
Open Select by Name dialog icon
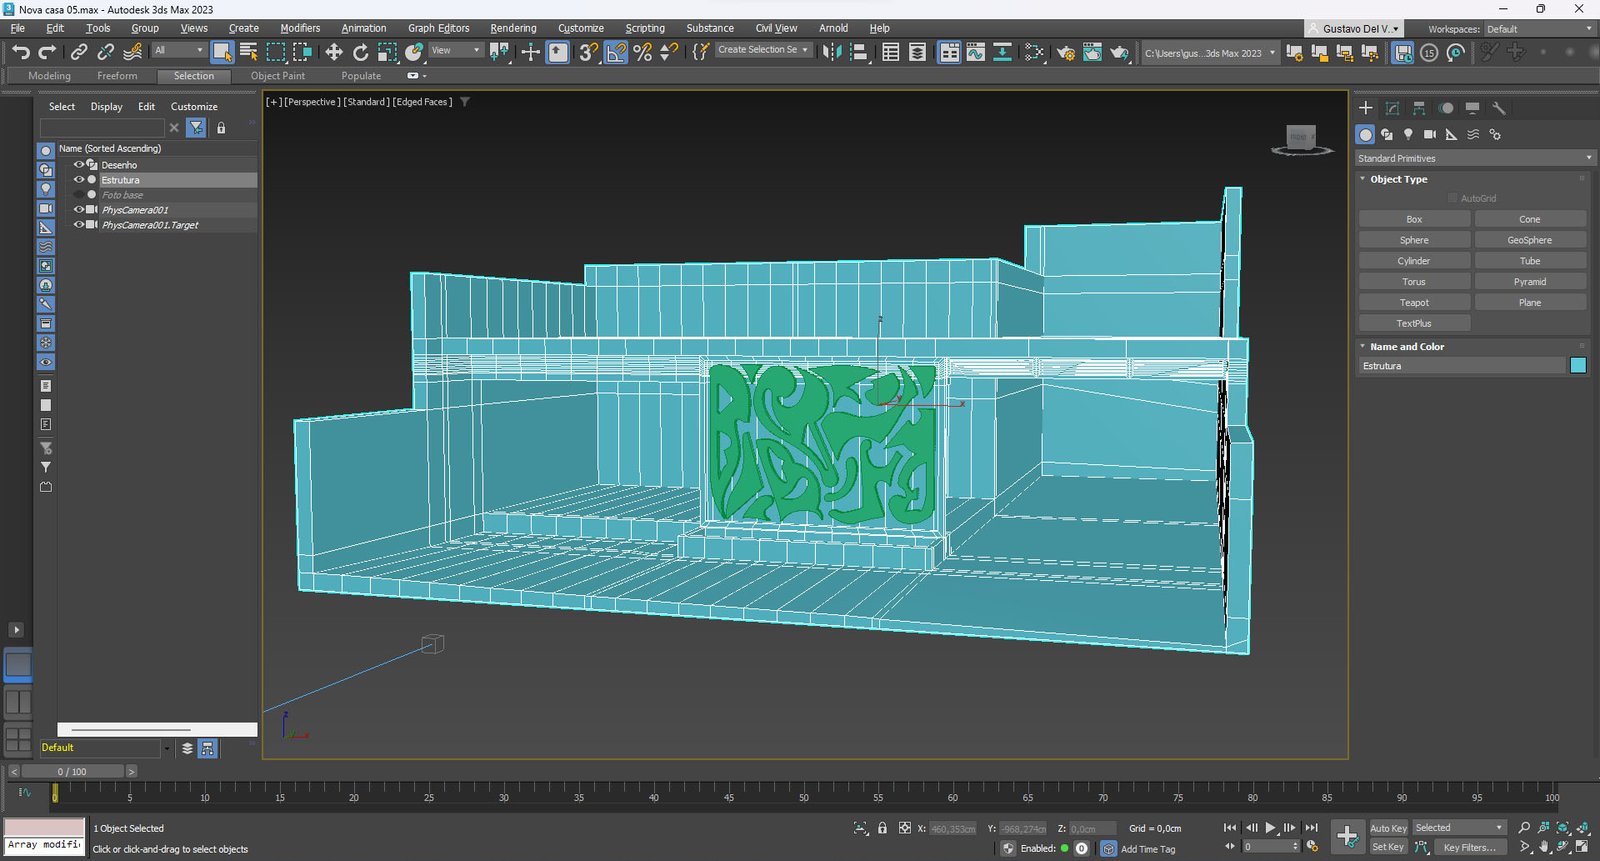[x=249, y=52]
